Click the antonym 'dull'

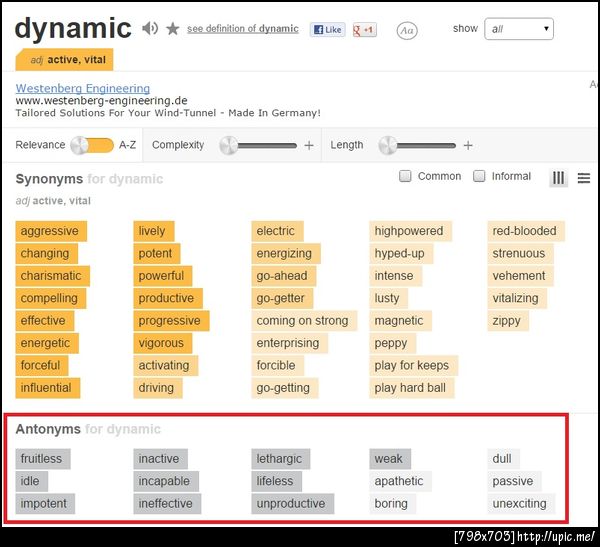click(x=504, y=459)
